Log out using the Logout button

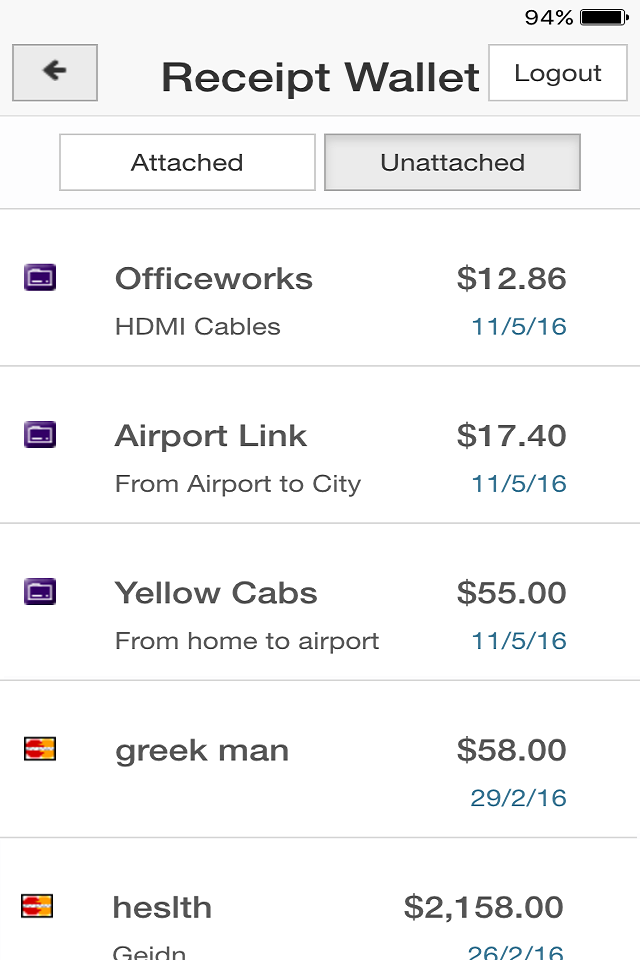pos(558,72)
